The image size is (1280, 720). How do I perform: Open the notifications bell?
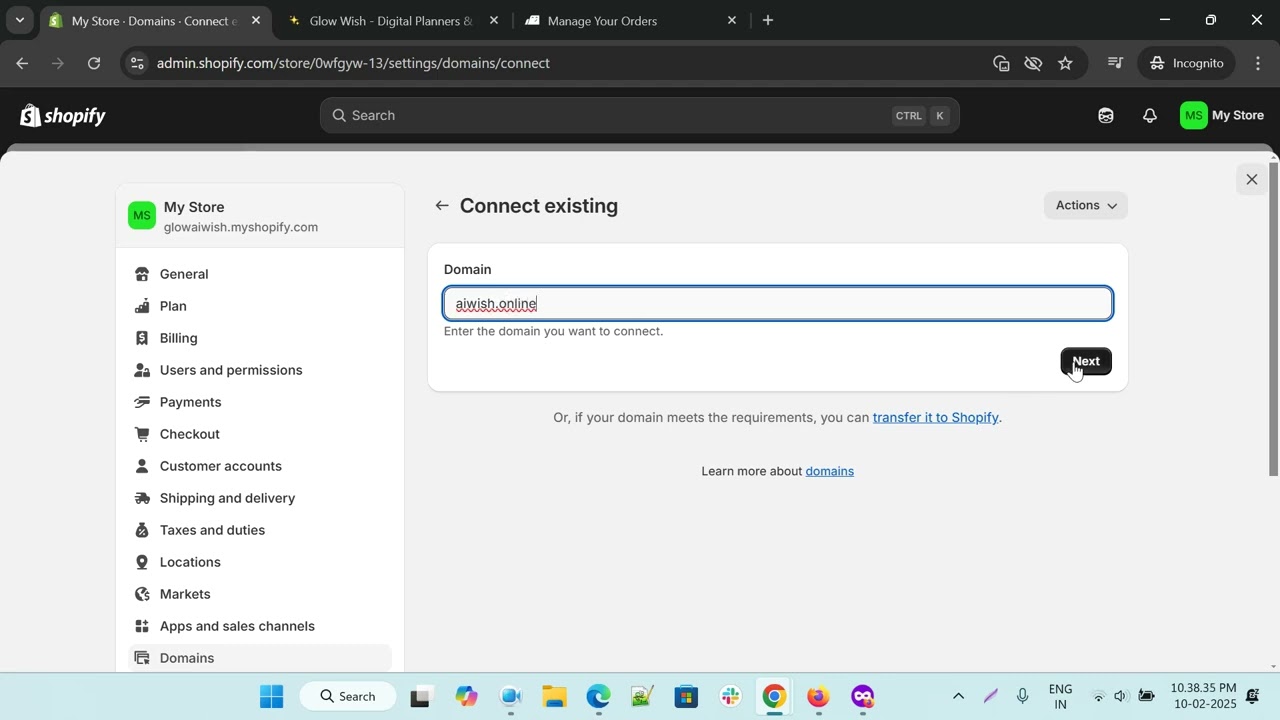(1150, 116)
